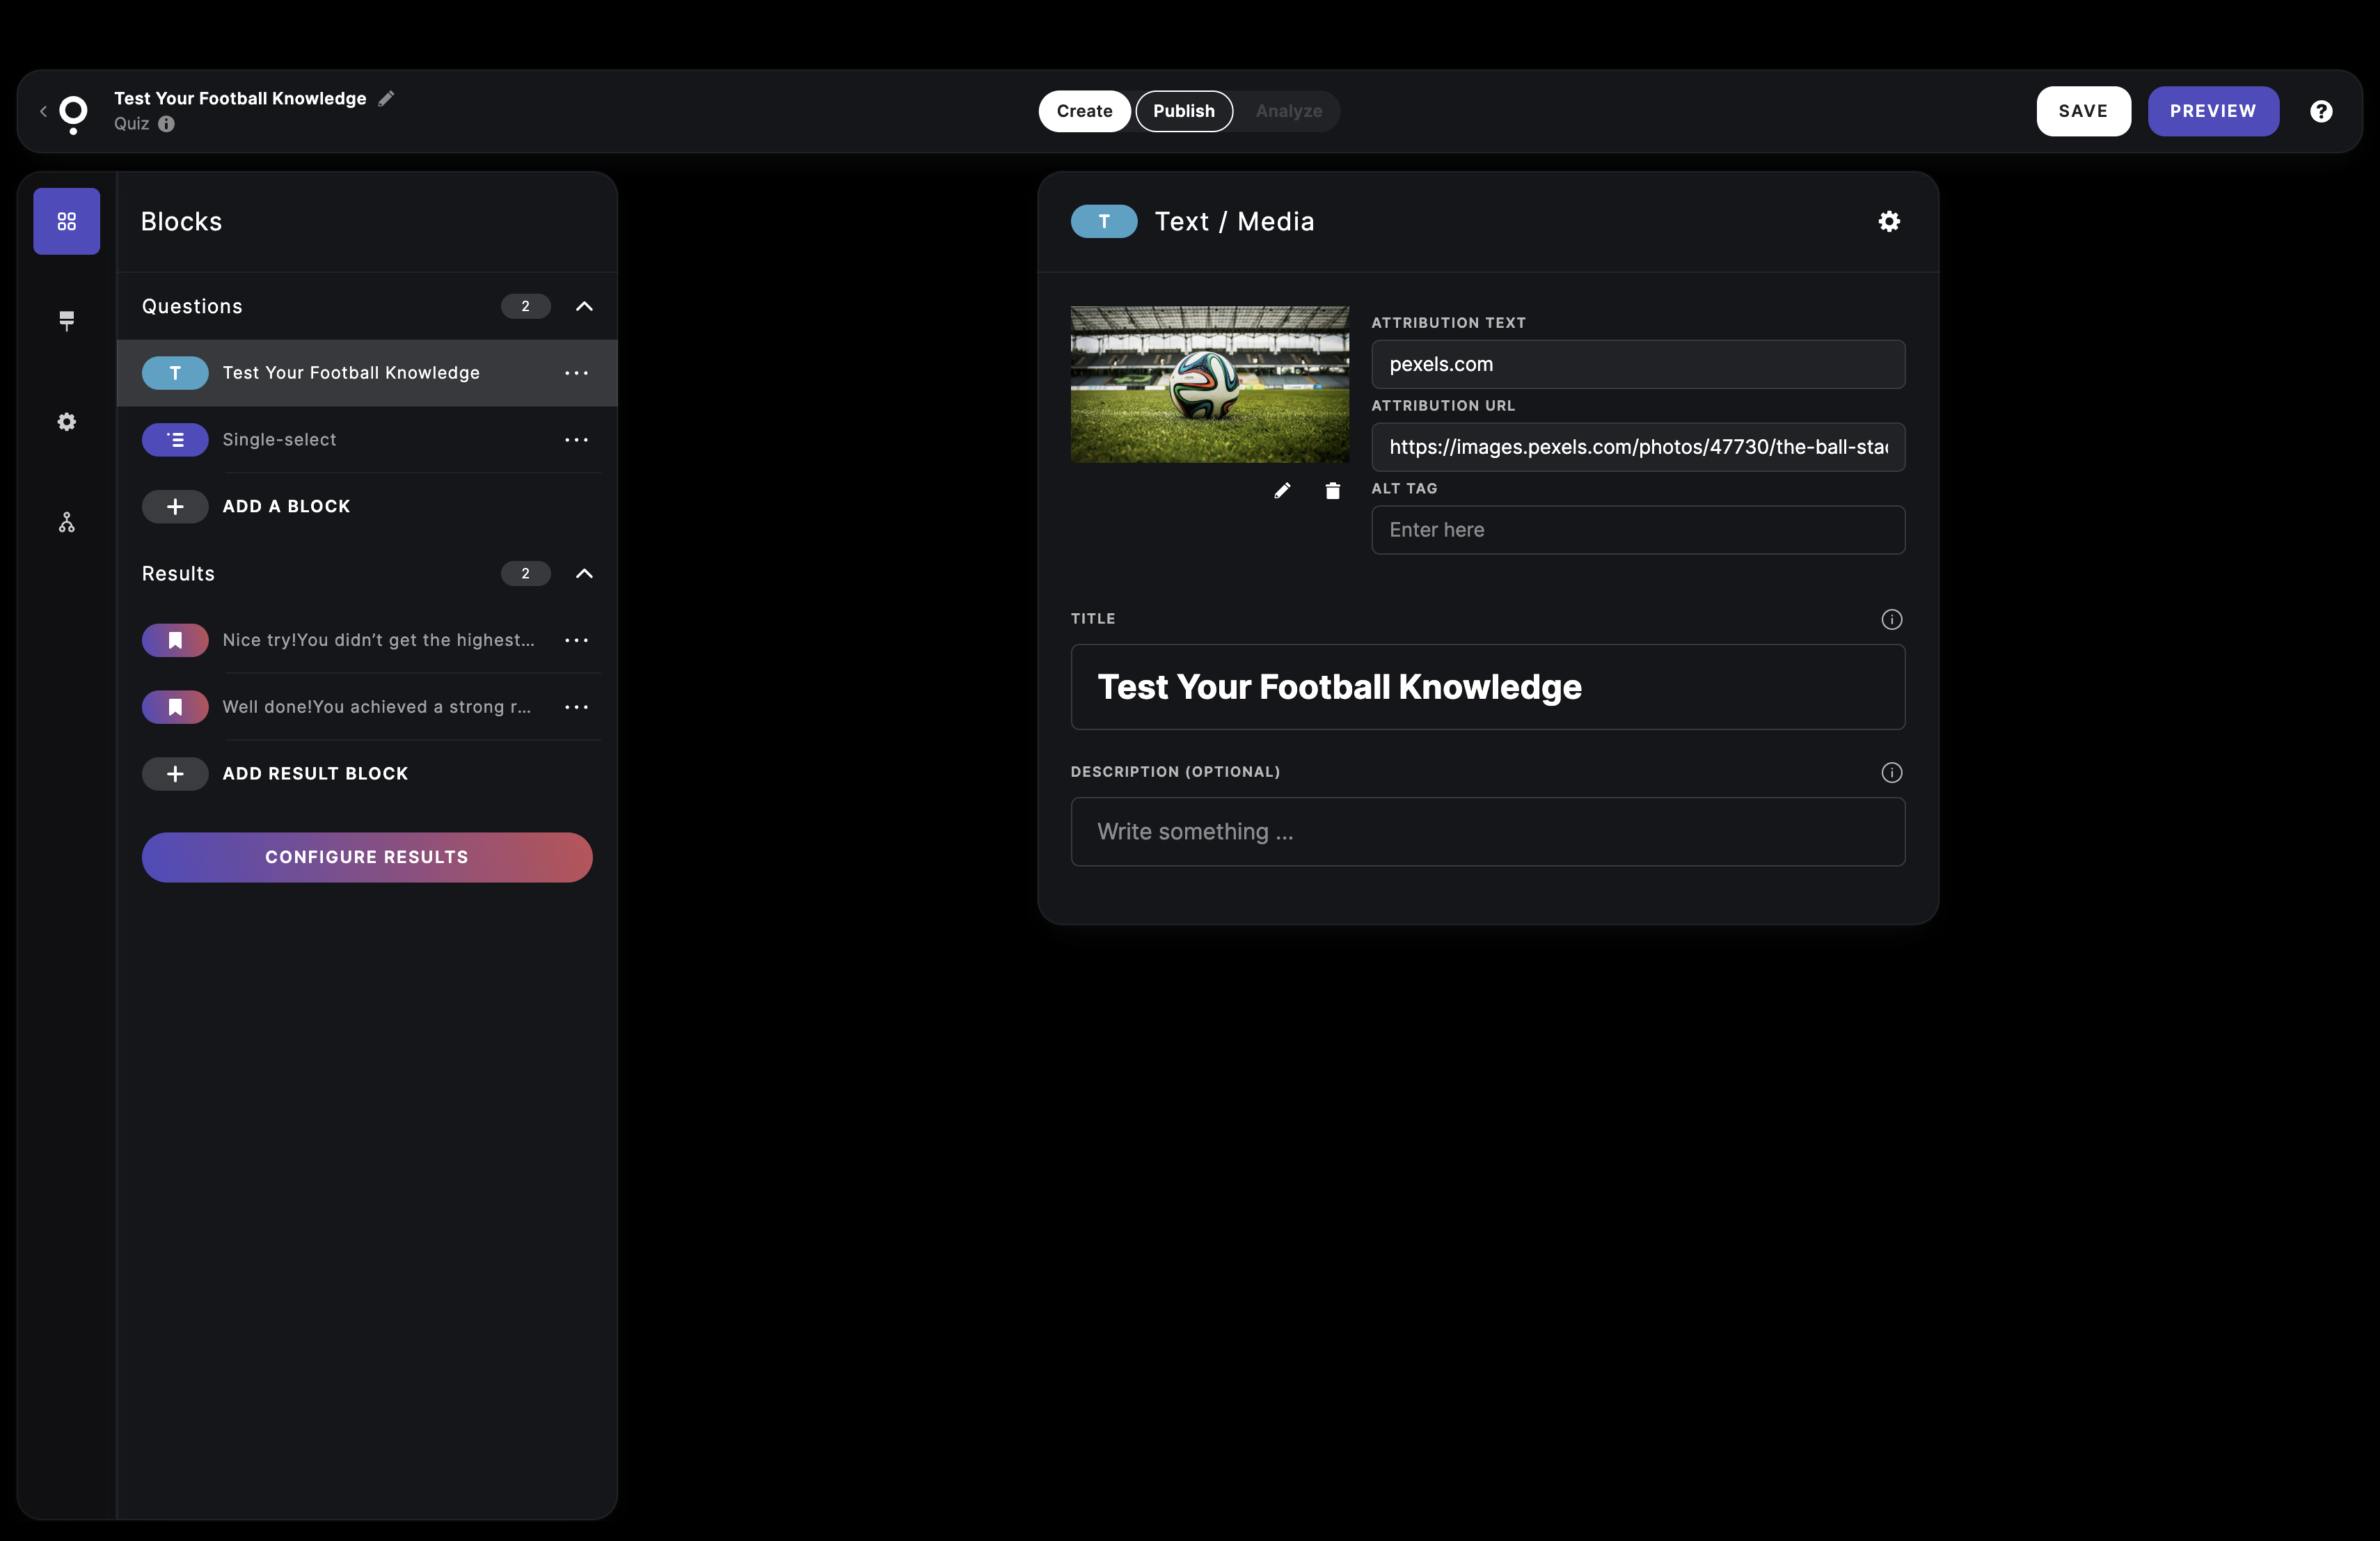Open the settings gear in left sidebar
The image size is (2380, 1541).
pos(66,422)
